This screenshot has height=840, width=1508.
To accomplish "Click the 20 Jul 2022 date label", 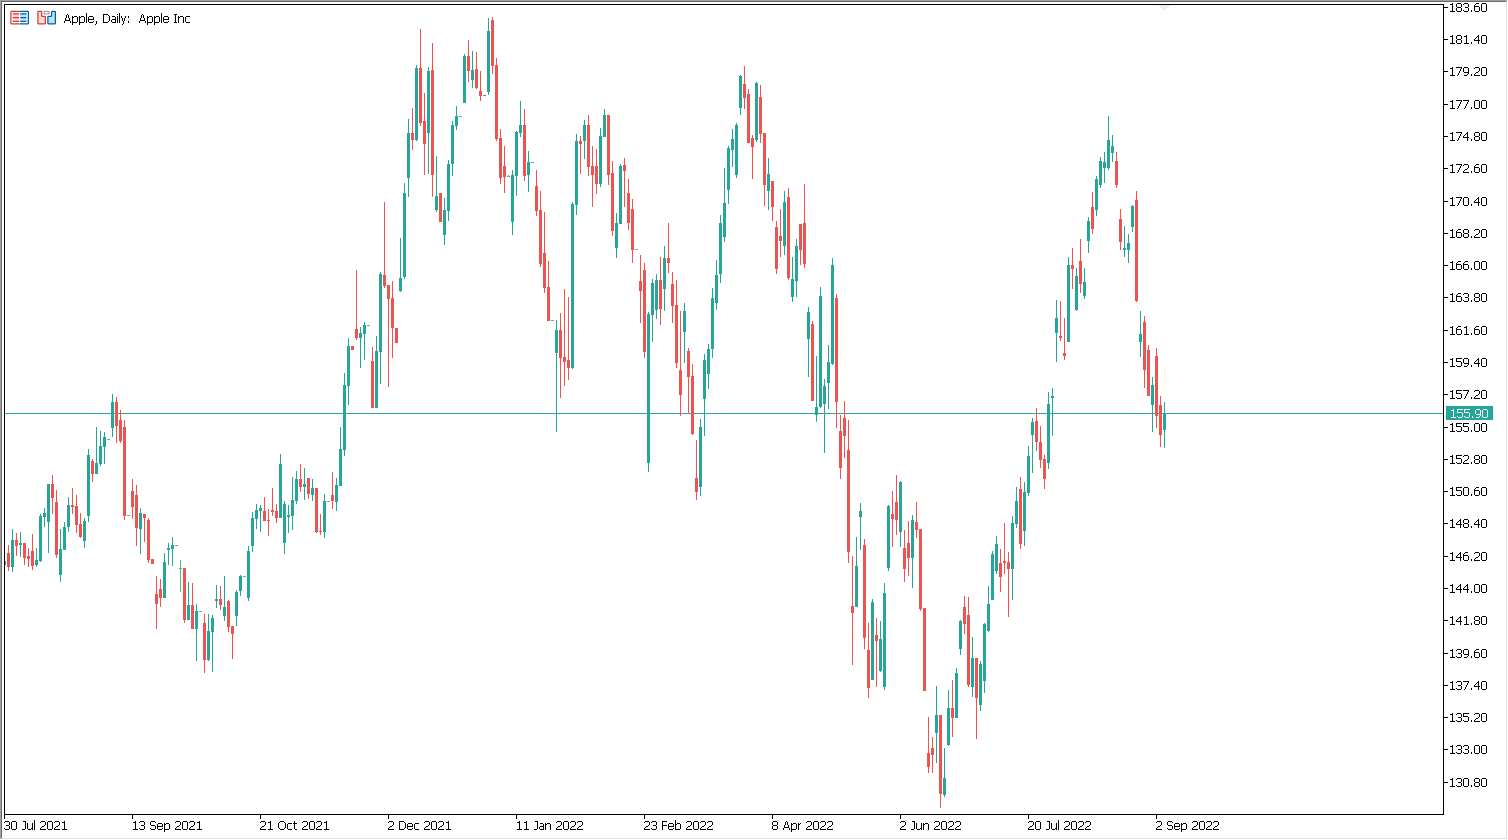I will (1060, 826).
